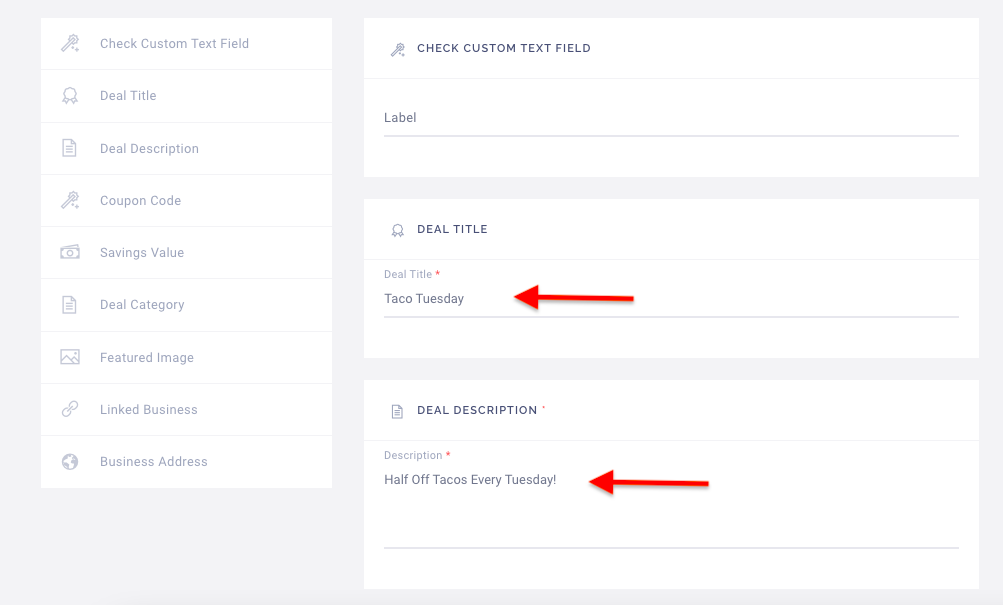The height and width of the screenshot is (605, 1003).
Task: Open Featured Image section from sidebar
Action: click(x=147, y=357)
